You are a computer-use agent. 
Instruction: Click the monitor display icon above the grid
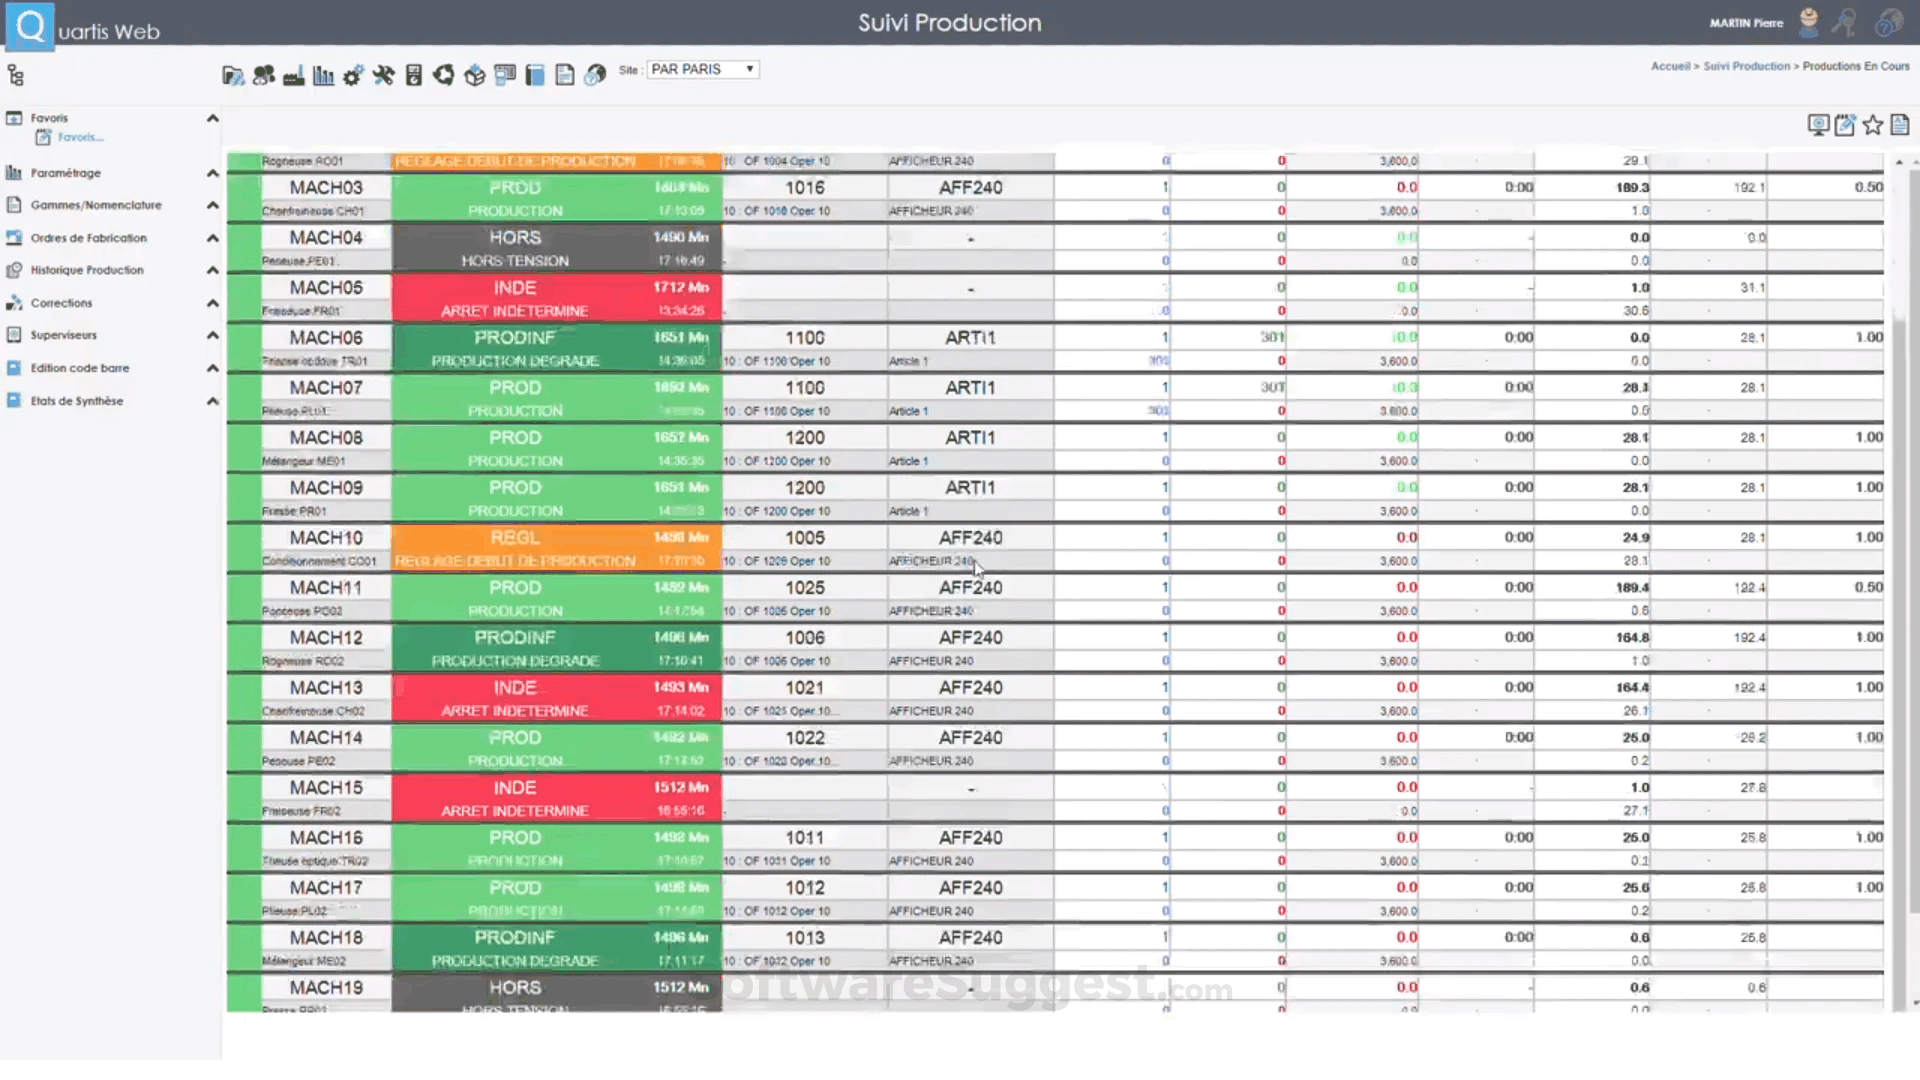pos(1817,124)
